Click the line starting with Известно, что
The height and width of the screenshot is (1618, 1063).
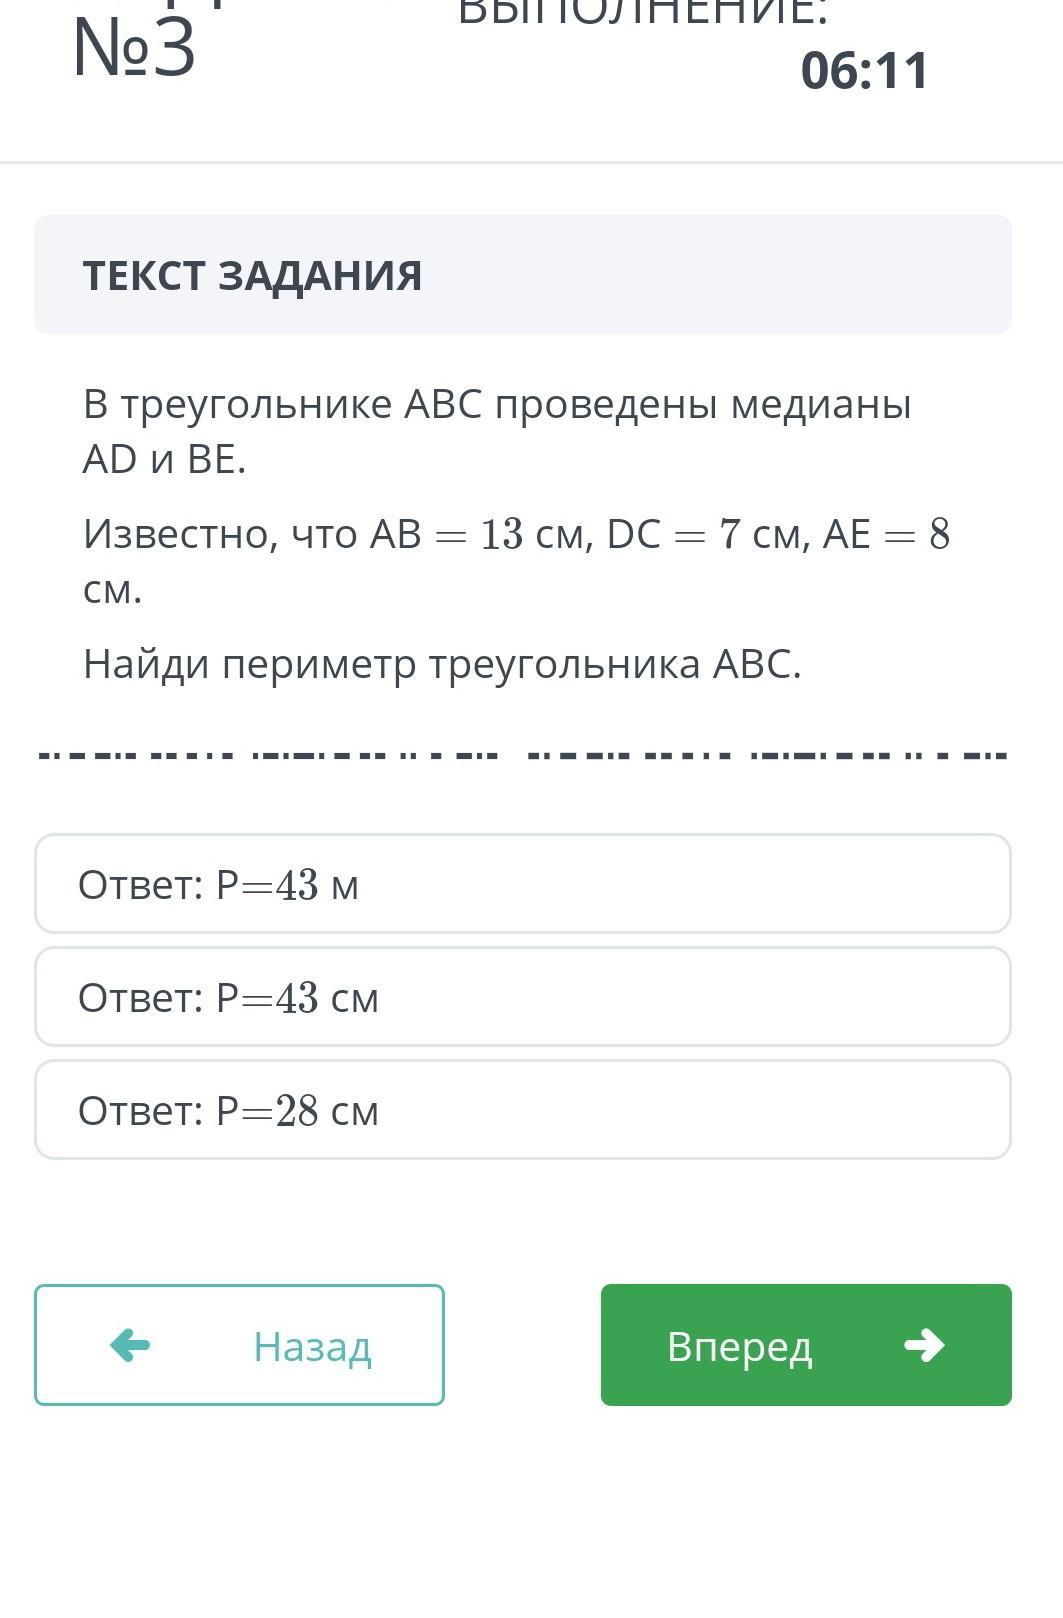click(516, 561)
